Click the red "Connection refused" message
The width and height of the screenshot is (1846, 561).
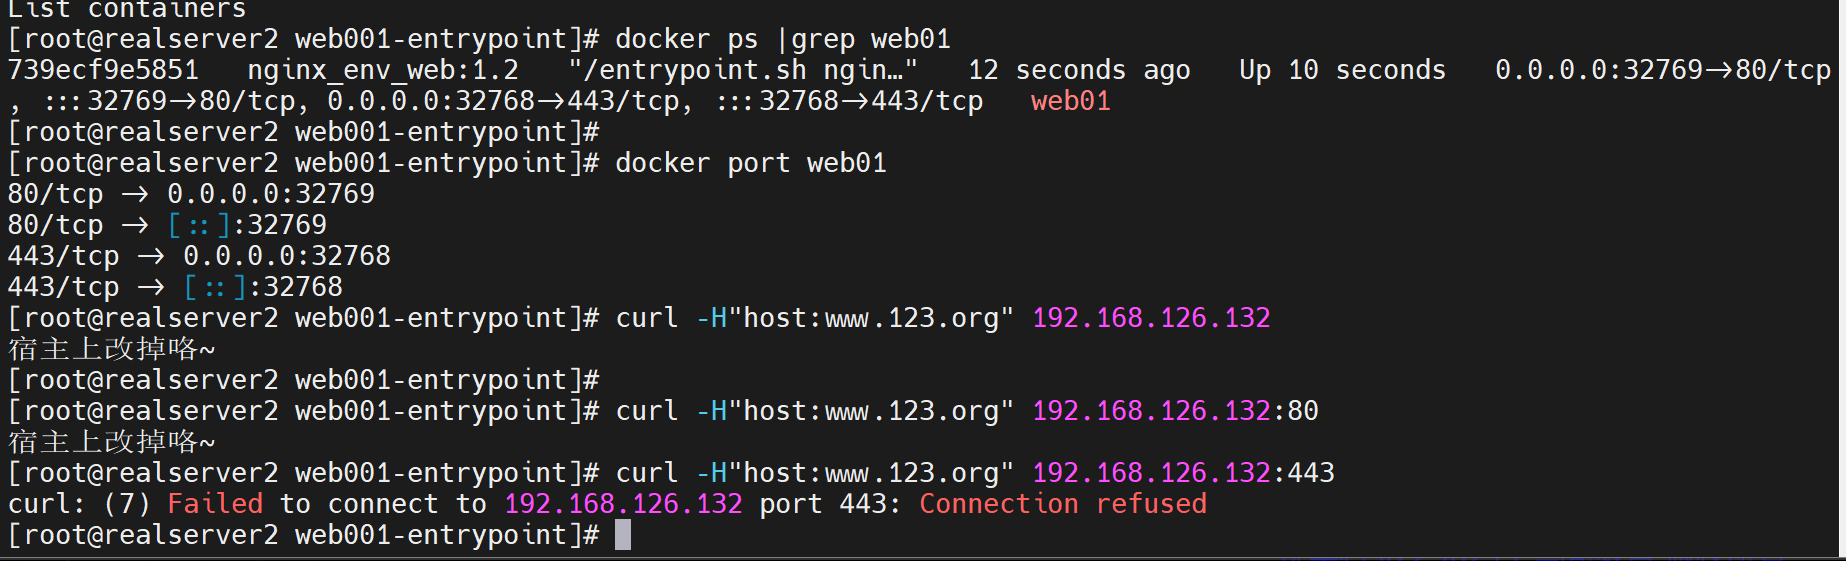(1063, 504)
